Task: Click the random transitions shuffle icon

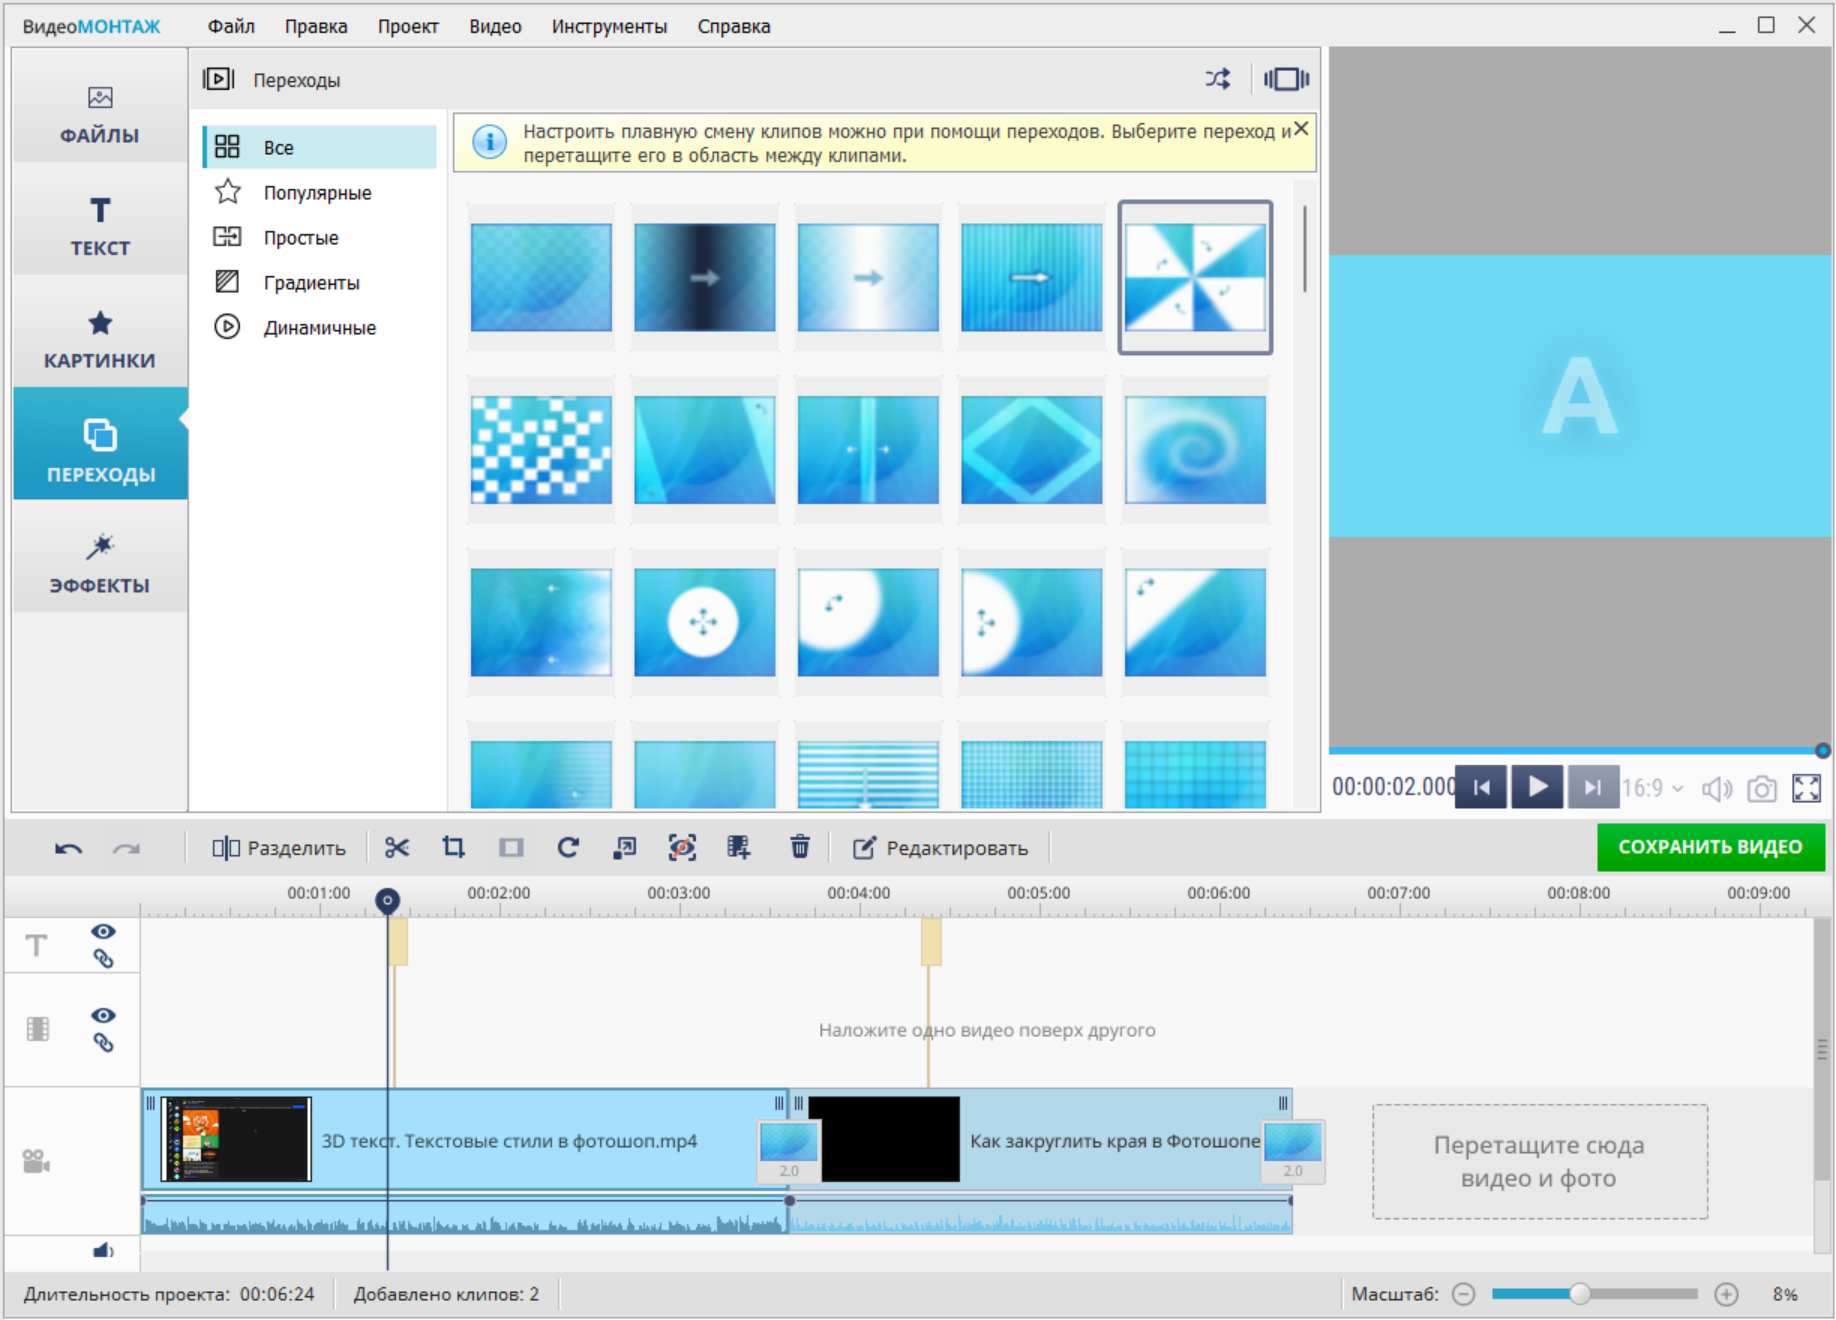Action: 1217,79
